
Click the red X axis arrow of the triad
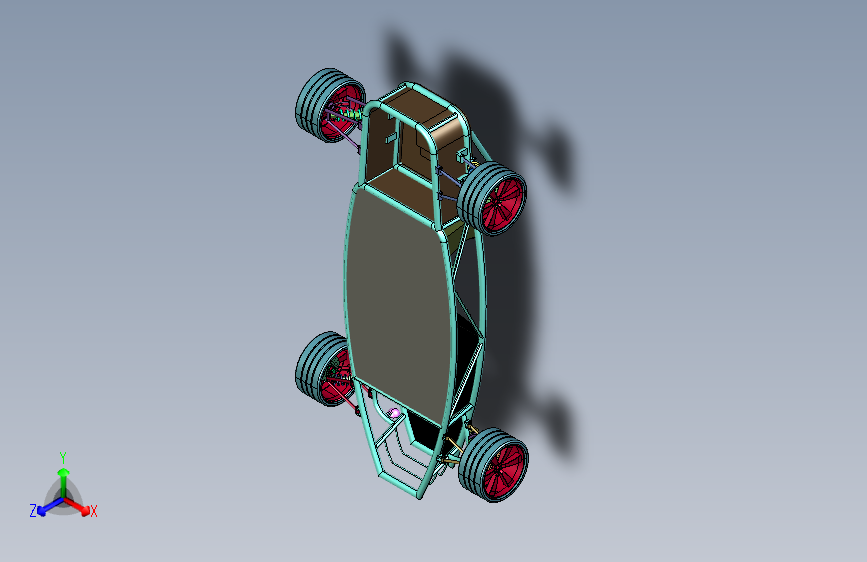pos(78,507)
